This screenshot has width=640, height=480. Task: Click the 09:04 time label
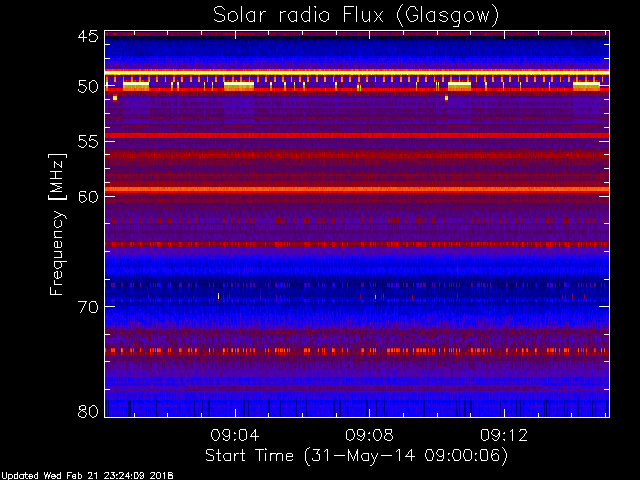click(x=235, y=435)
